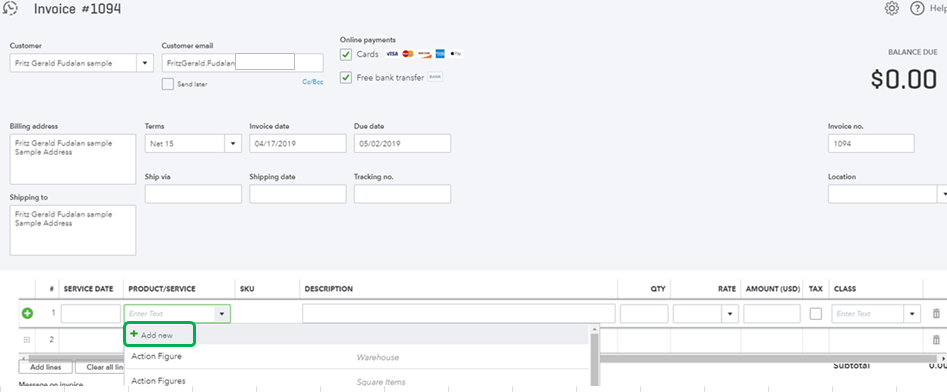This screenshot has height=392, width=947.
Task: Uncheck the Cards online payment checkbox
Action: [x=345, y=54]
